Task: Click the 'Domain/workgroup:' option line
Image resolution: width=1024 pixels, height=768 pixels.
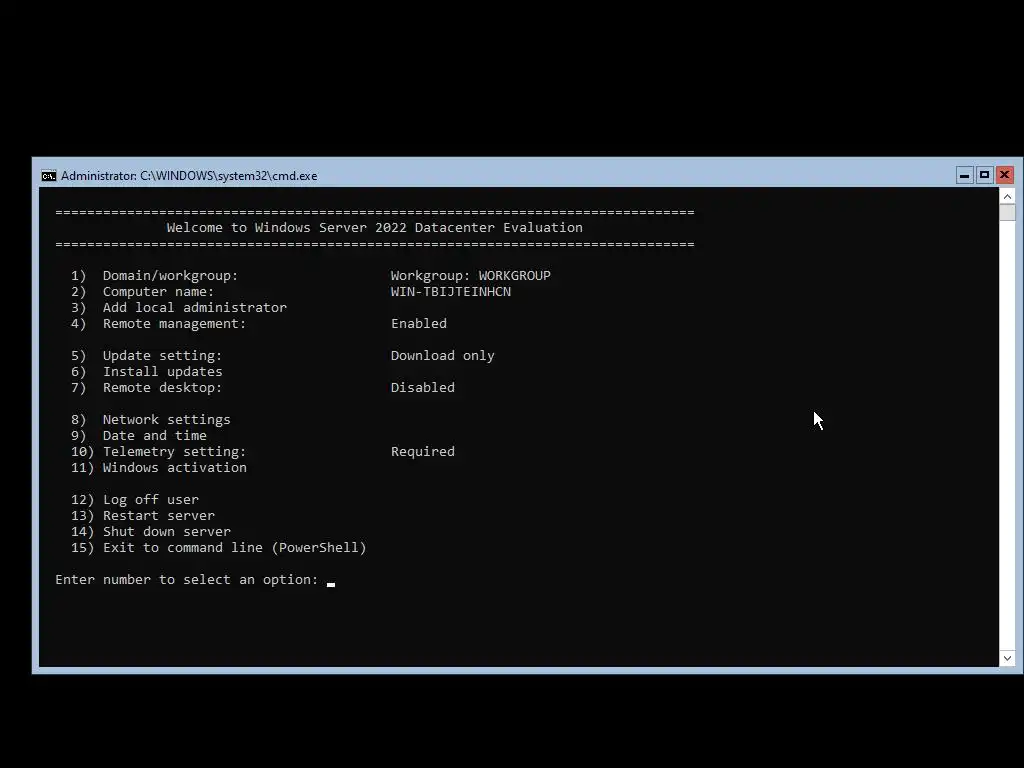Action: point(155,276)
